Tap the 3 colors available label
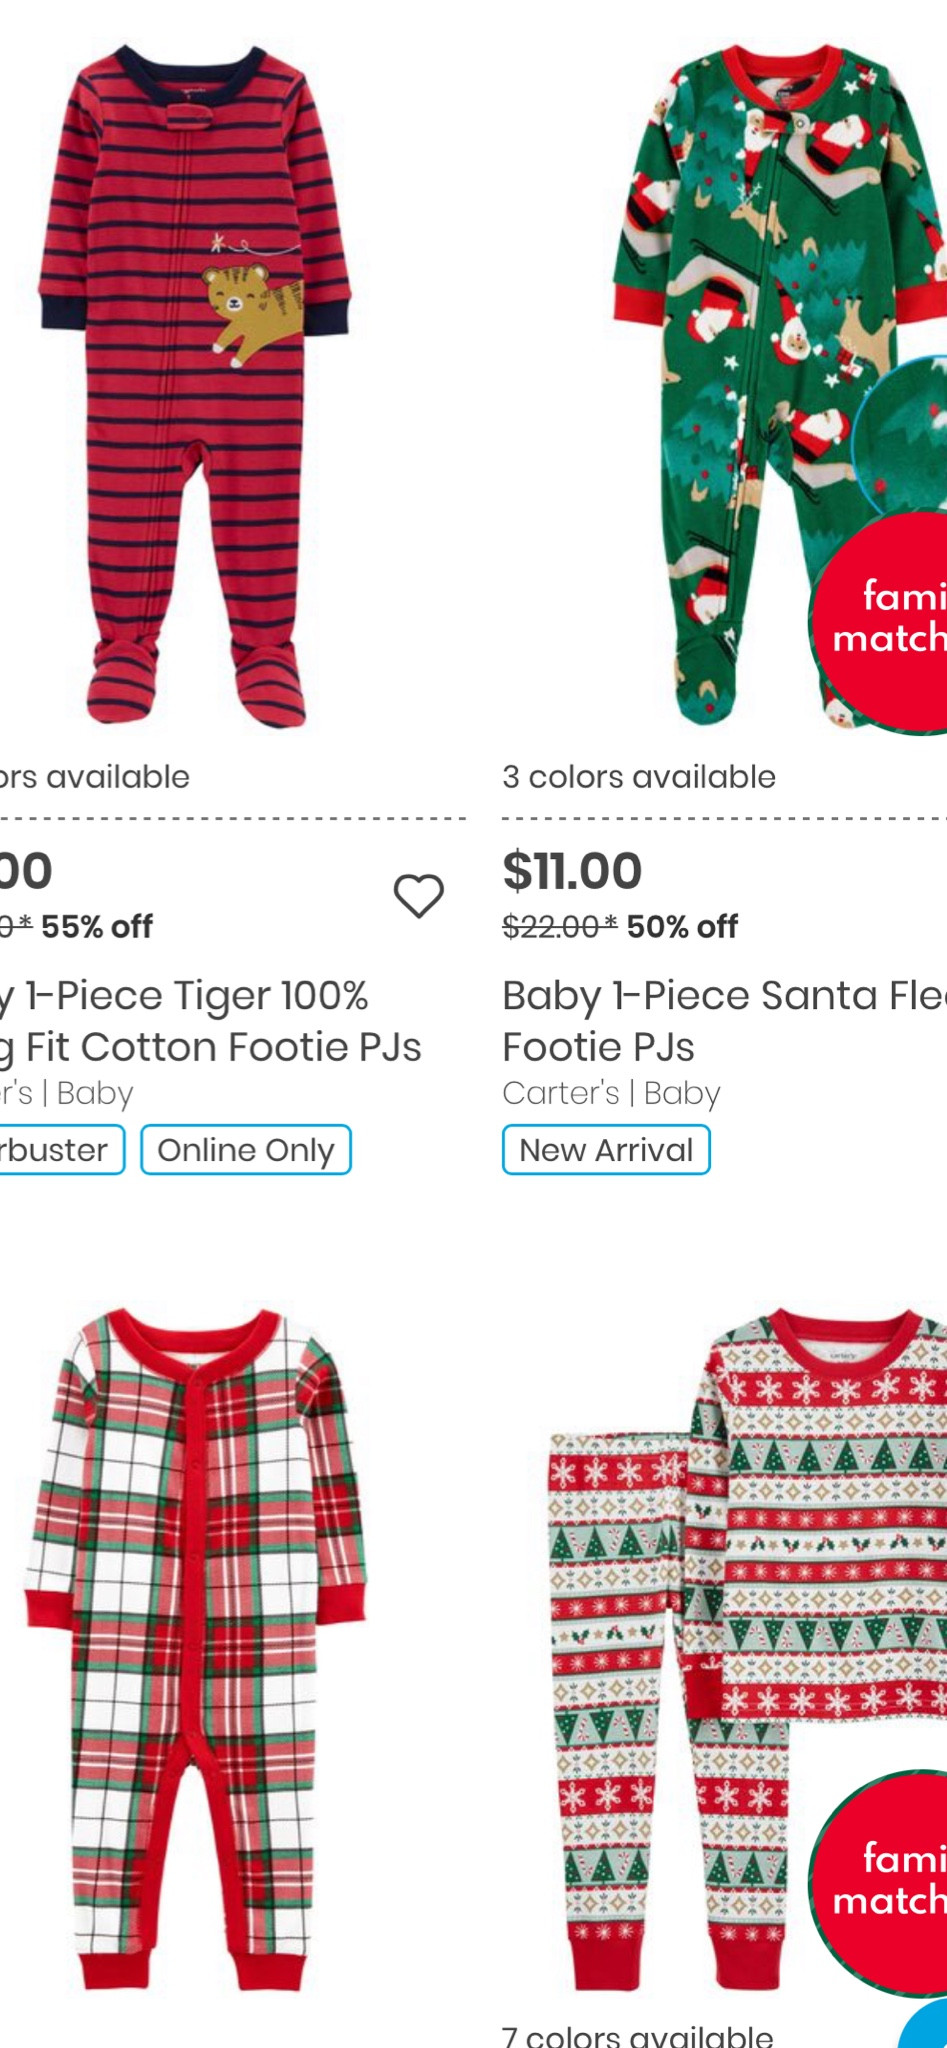This screenshot has width=947, height=2048. [639, 777]
